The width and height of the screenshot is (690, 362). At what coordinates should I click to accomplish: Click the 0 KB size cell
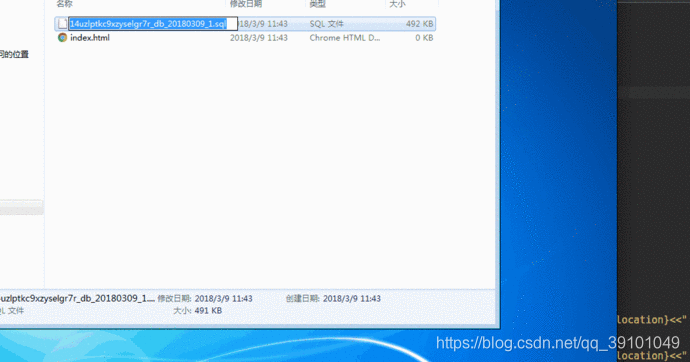coord(424,38)
